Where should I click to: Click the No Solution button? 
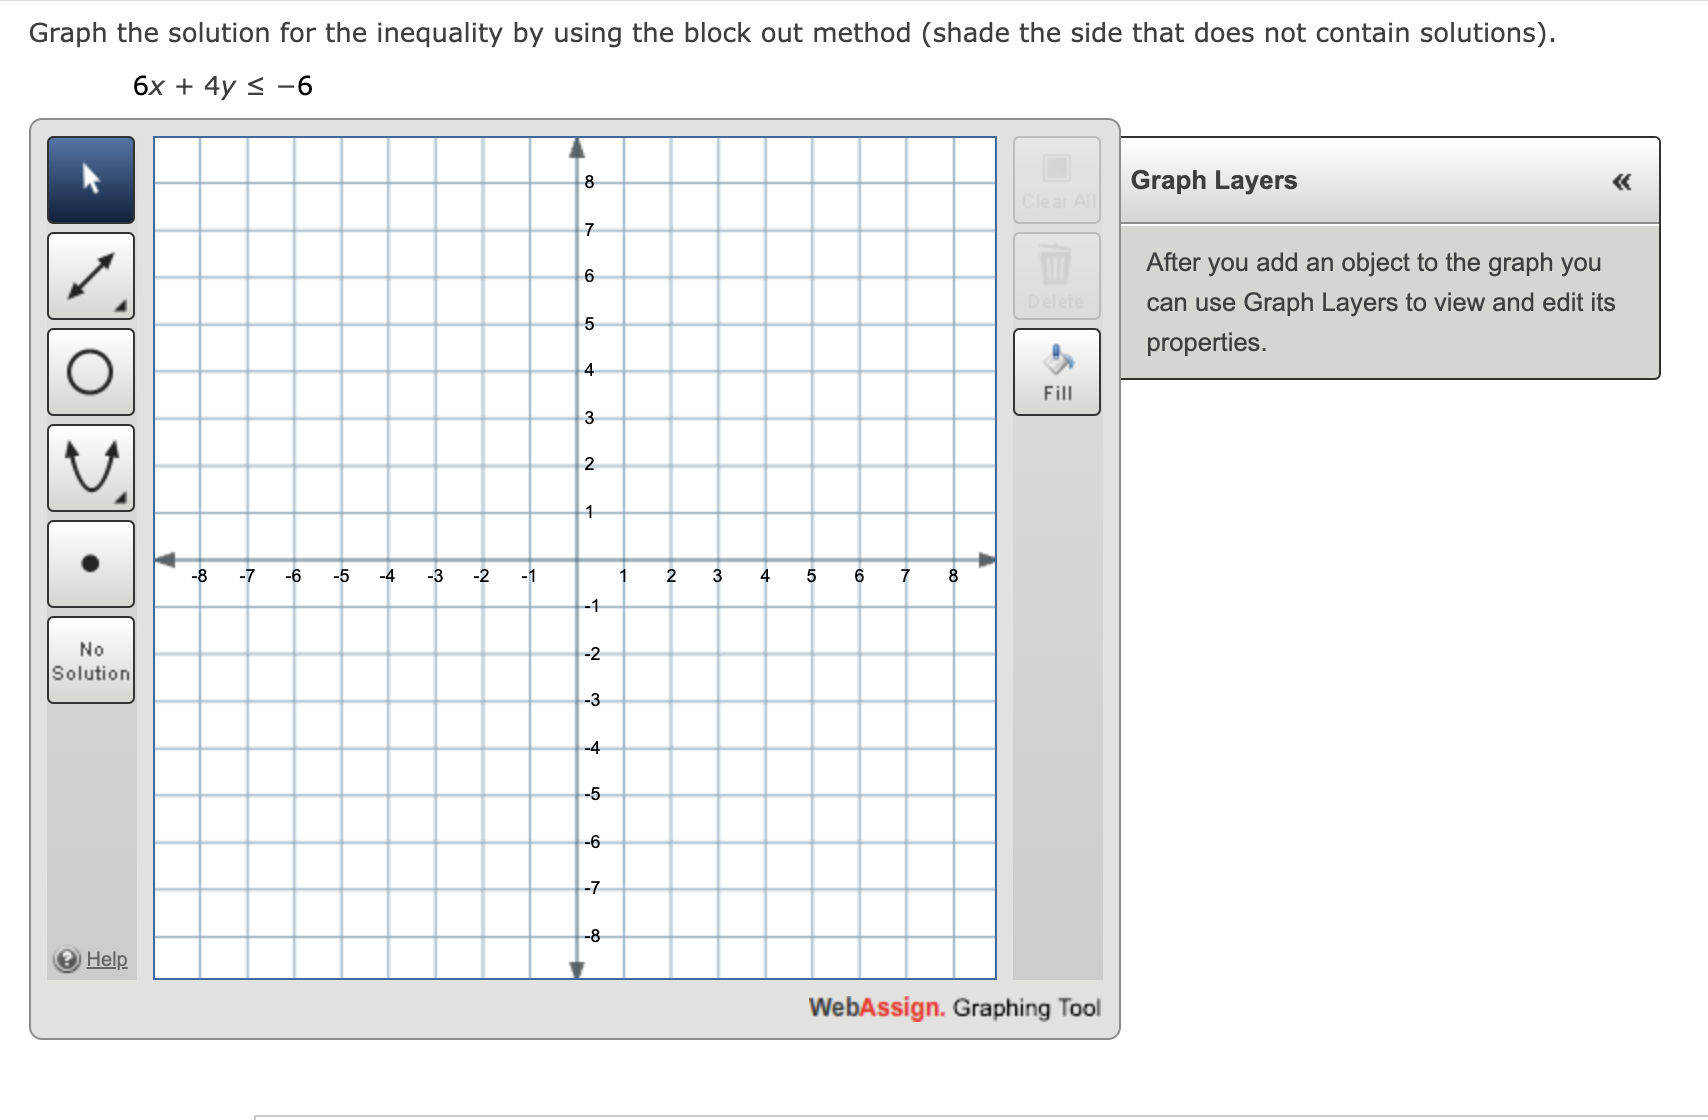[91, 660]
